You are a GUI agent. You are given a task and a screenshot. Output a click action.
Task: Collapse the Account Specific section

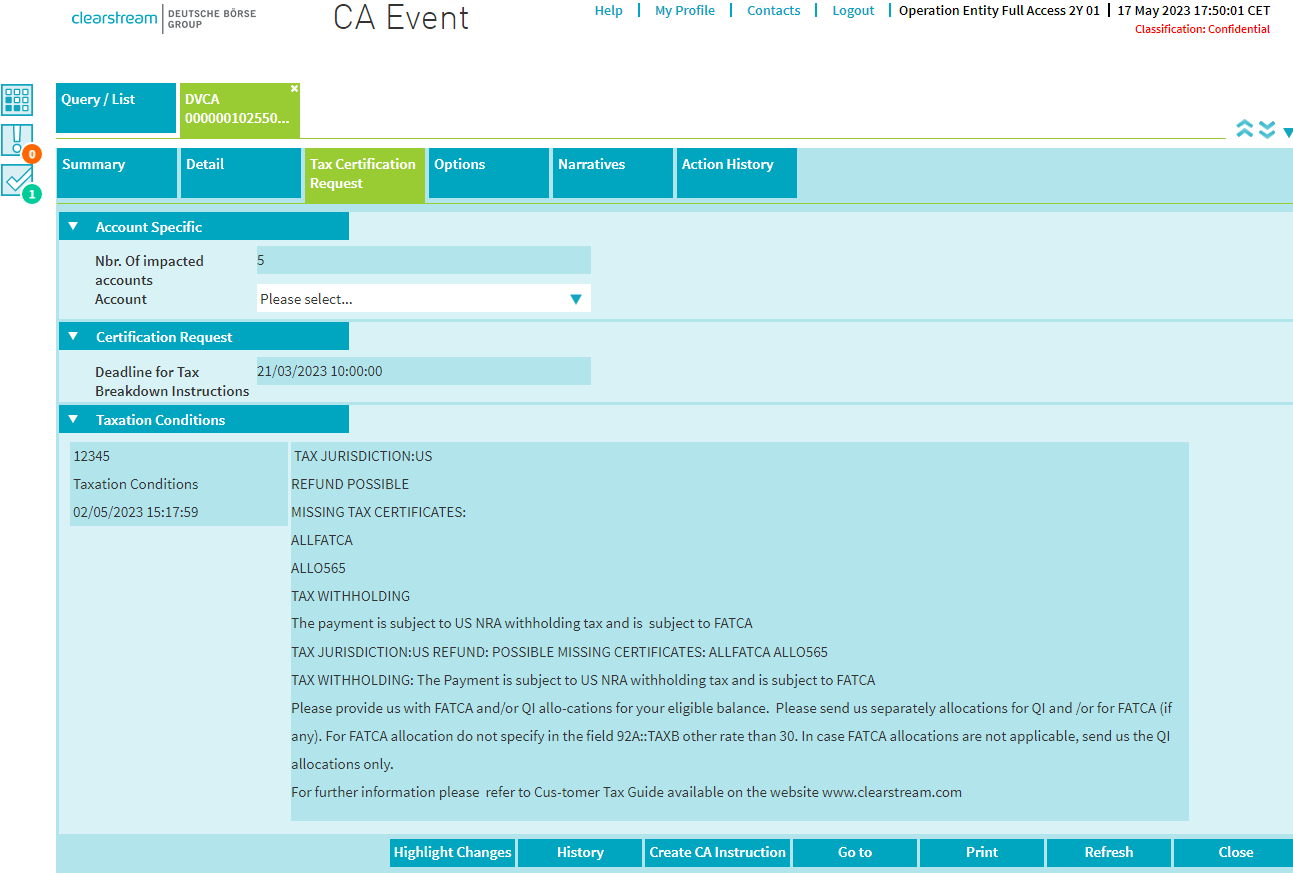pos(73,227)
